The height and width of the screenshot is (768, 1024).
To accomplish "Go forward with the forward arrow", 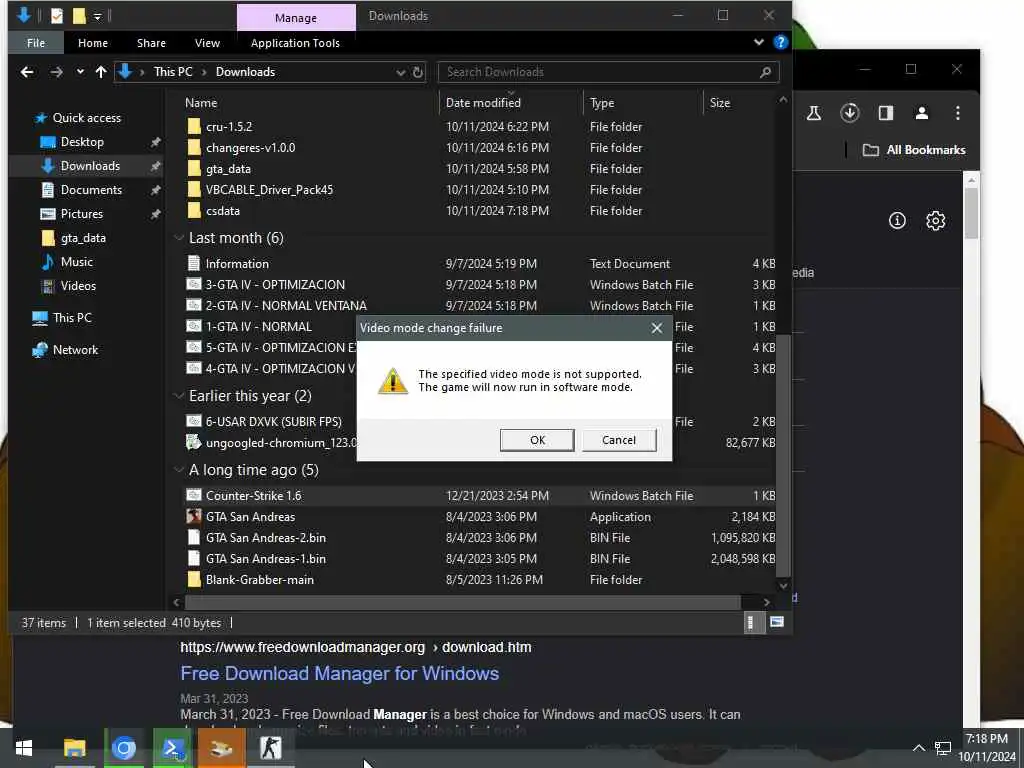I will (x=57, y=72).
